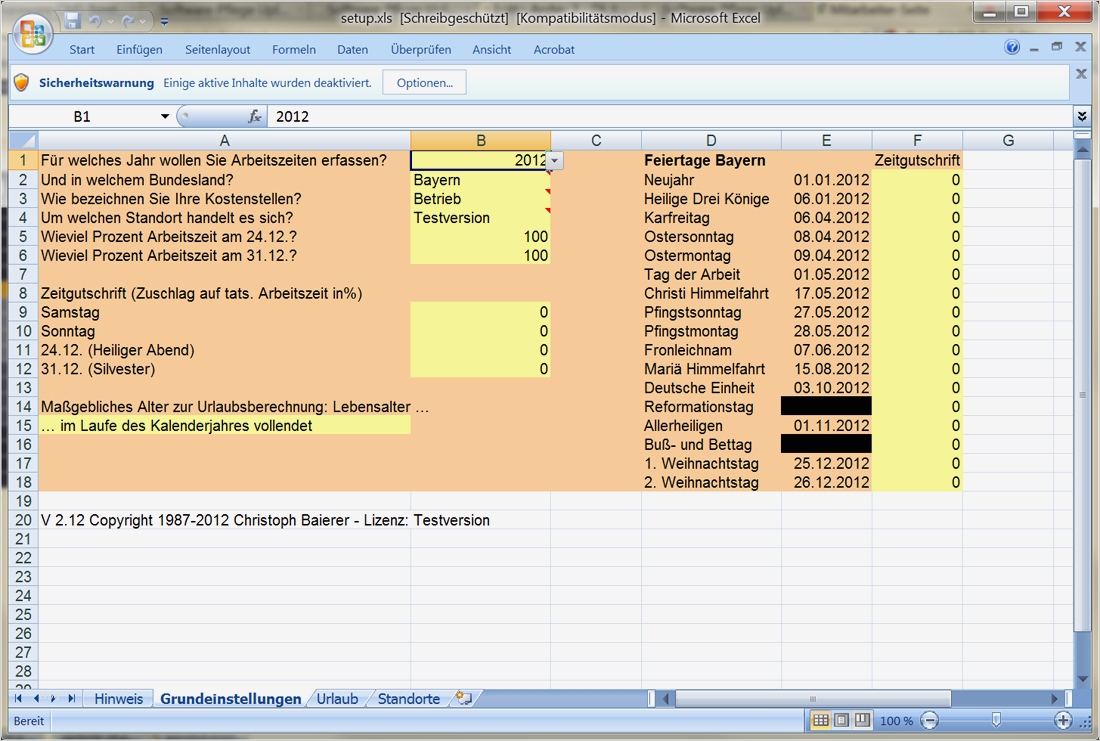Open the Formeln ribbon tab

pos(293,49)
